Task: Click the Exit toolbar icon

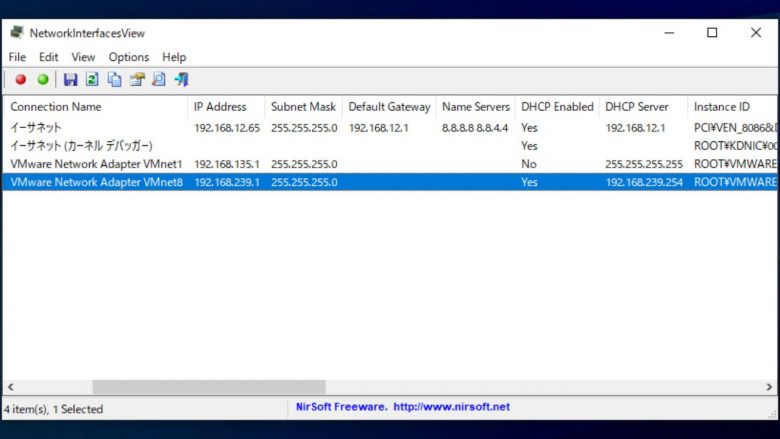Action: pyautogui.click(x=182, y=80)
